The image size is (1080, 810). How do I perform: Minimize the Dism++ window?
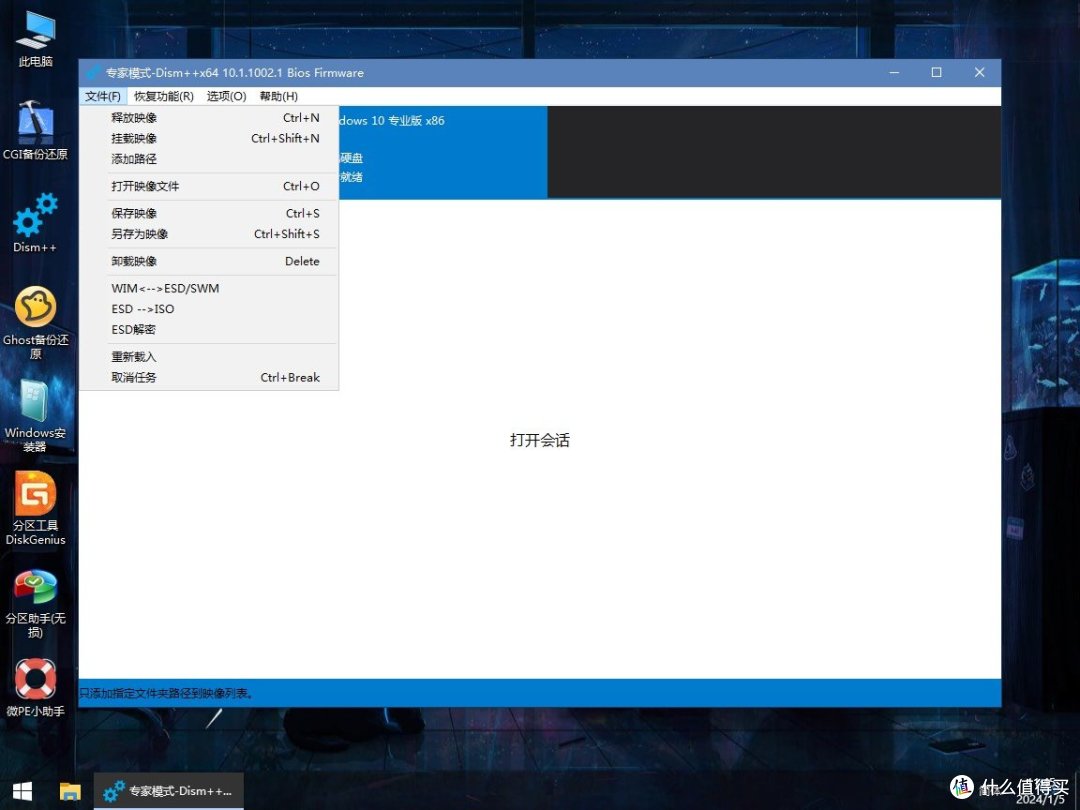(894, 72)
